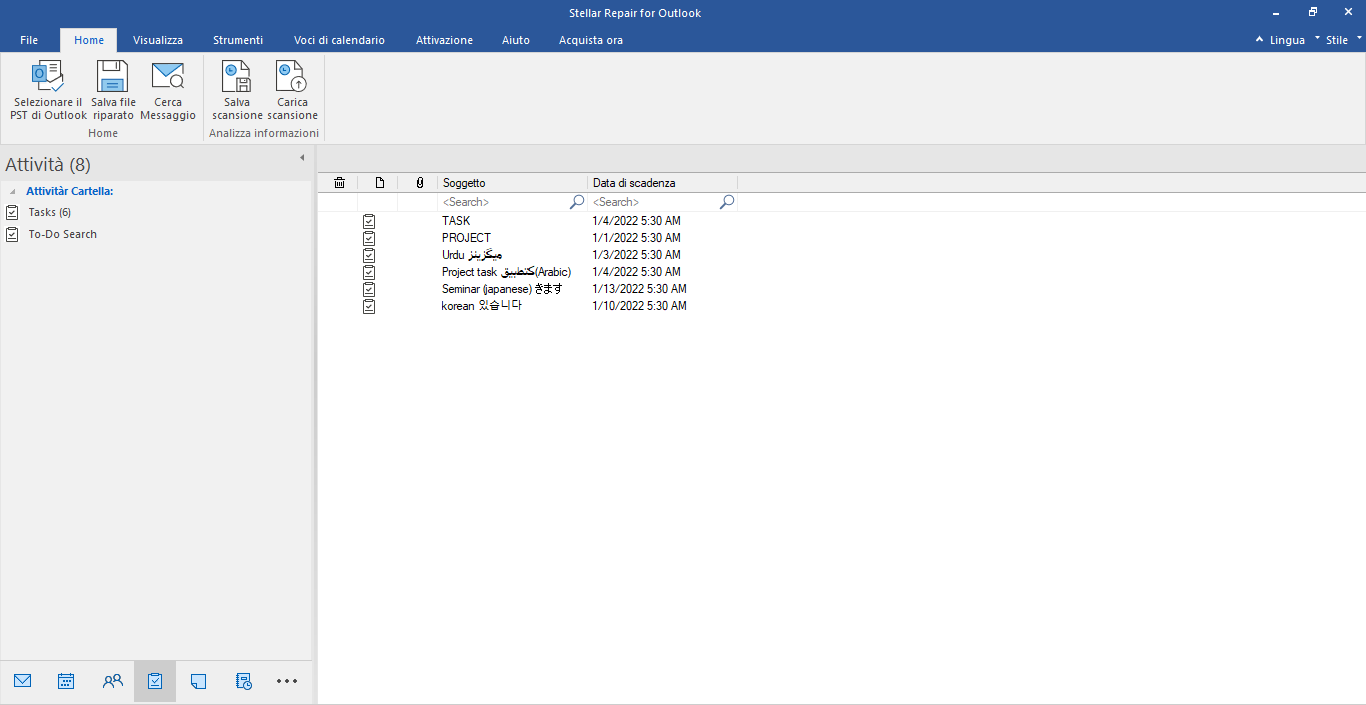Switch to the Strumenti tab
Viewport: 1366px width, 705px height.
coord(238,40)
